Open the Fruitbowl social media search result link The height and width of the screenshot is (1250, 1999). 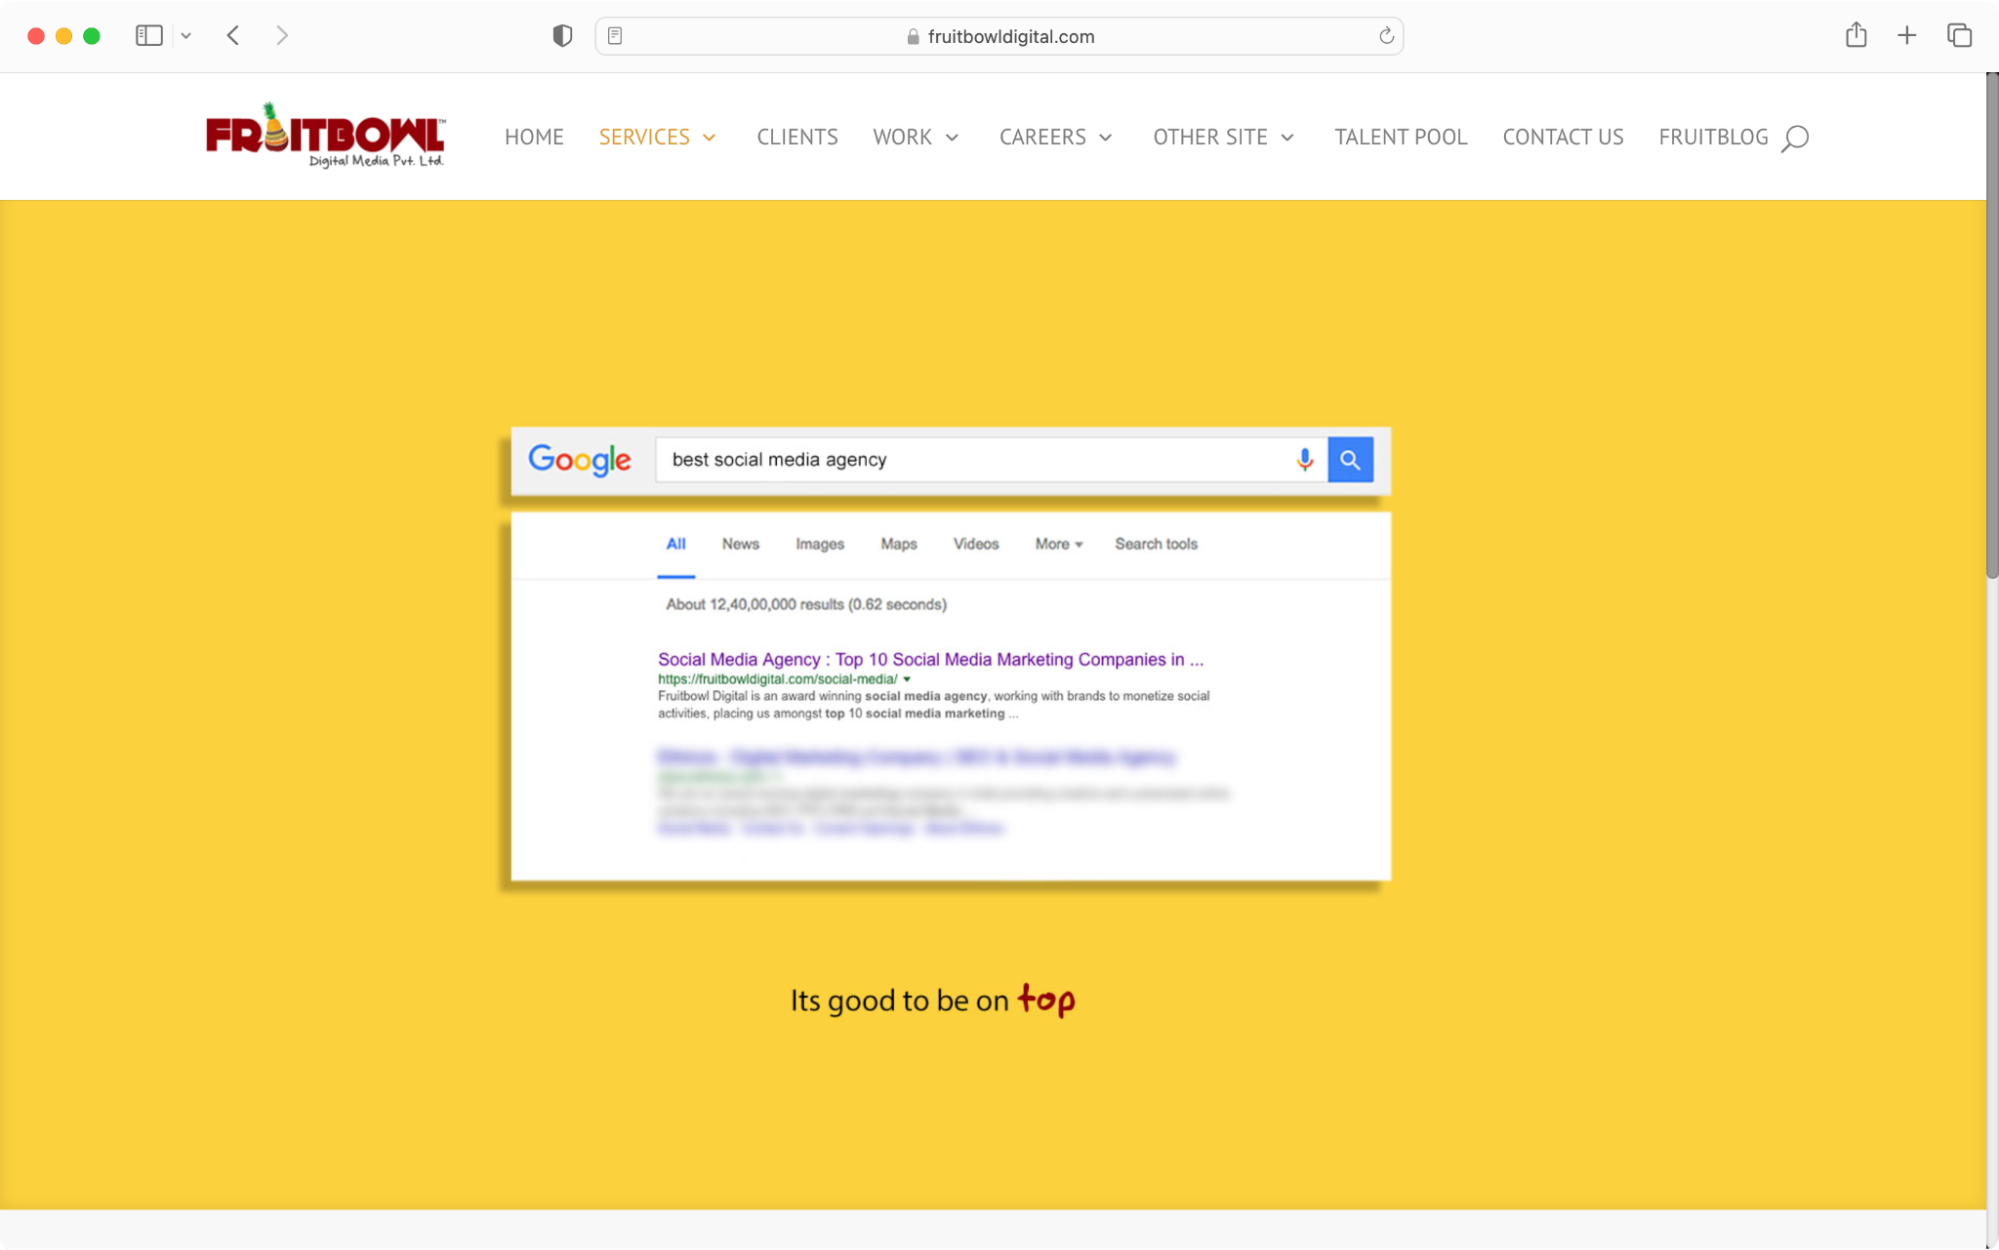[929, 659]
